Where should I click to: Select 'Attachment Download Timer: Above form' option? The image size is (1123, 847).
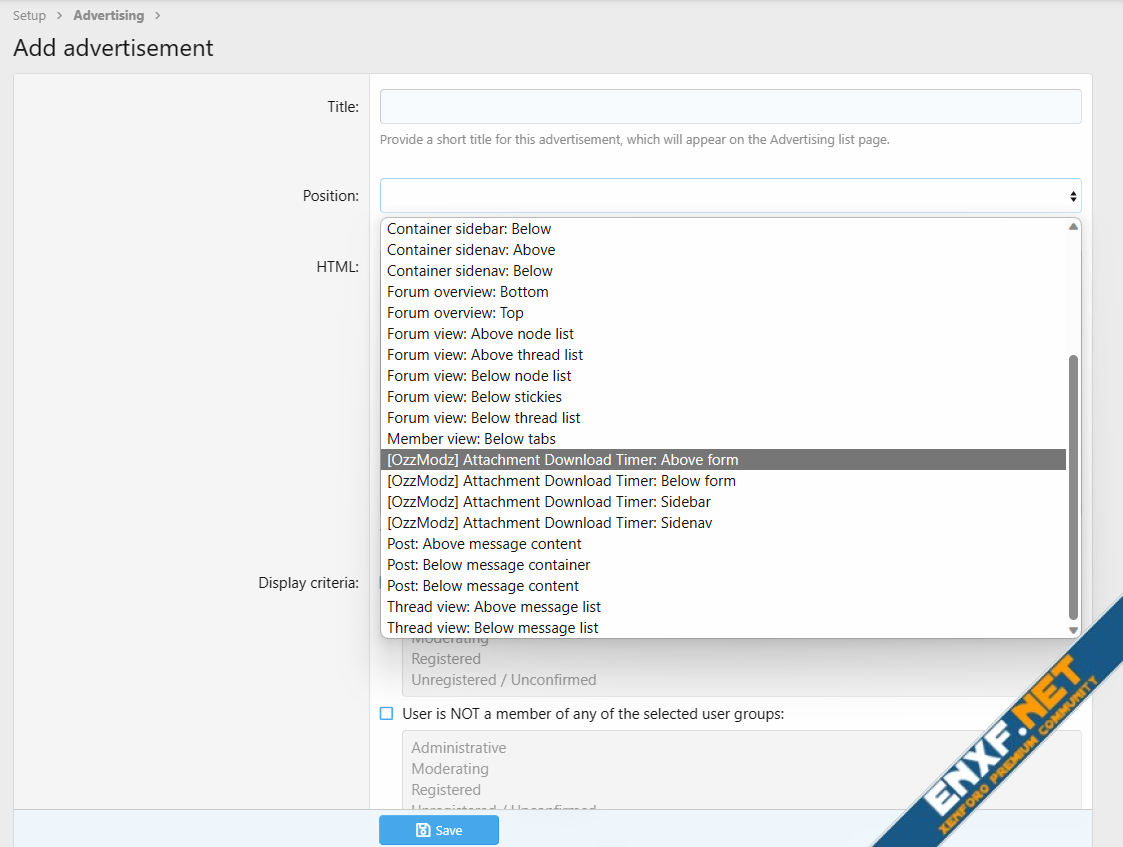[x=562, y=460]
